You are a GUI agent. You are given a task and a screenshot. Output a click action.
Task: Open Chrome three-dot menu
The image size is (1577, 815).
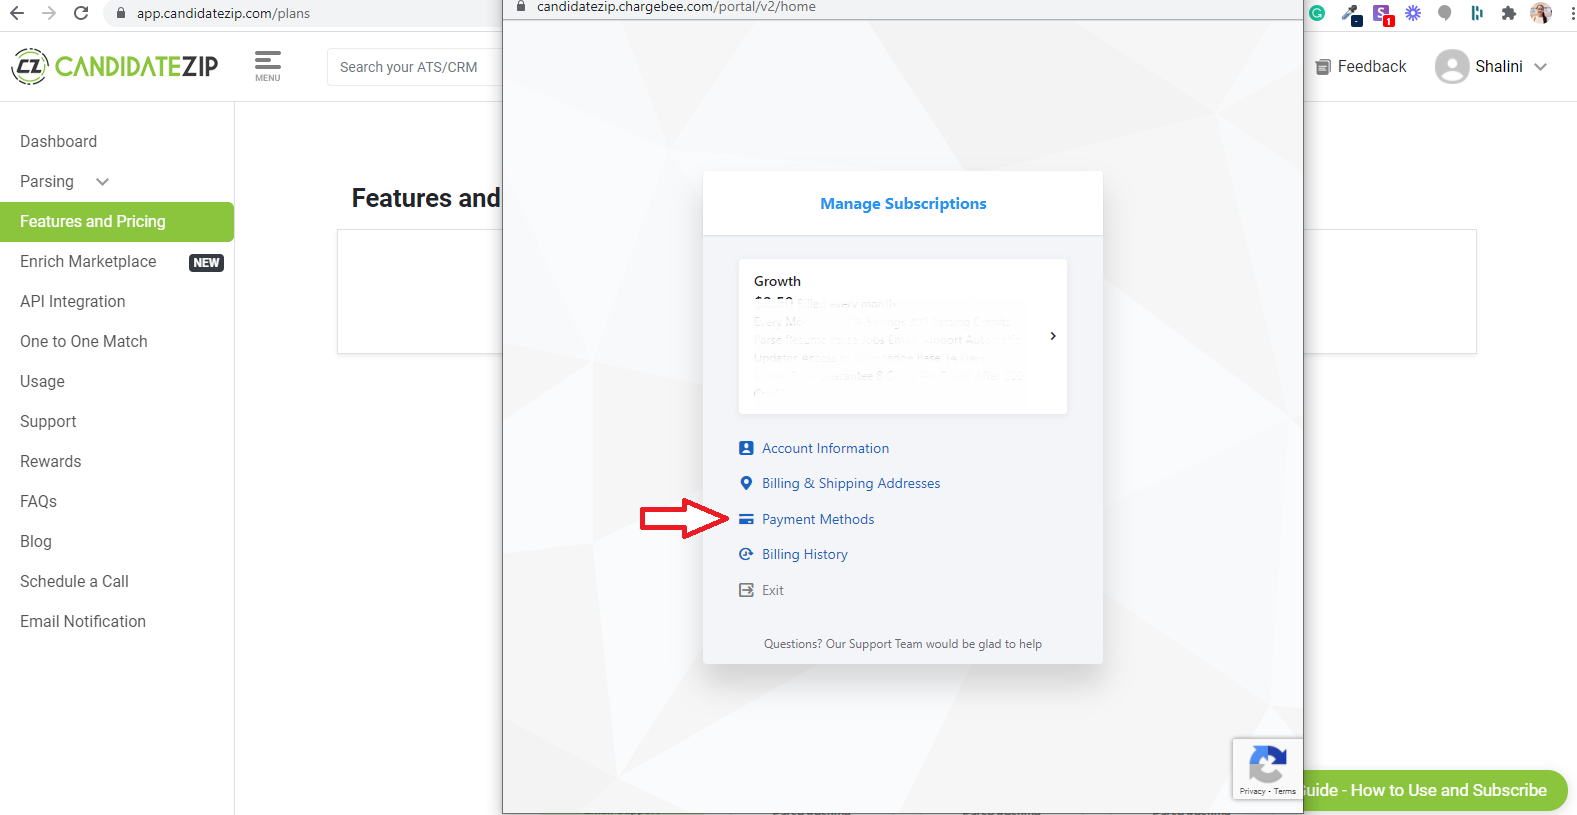coord(1572,13)
